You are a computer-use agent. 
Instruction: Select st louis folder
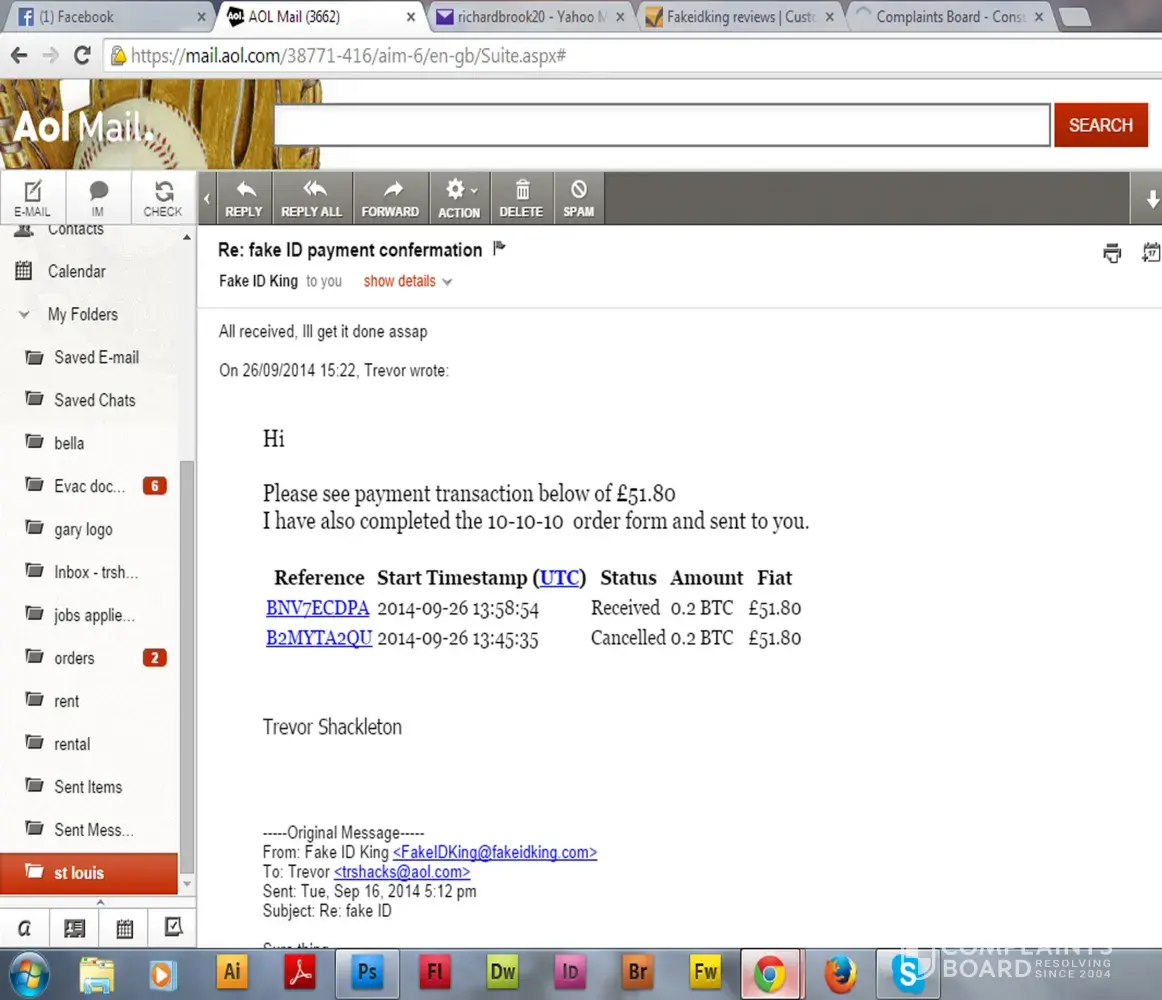coord(89,873)
